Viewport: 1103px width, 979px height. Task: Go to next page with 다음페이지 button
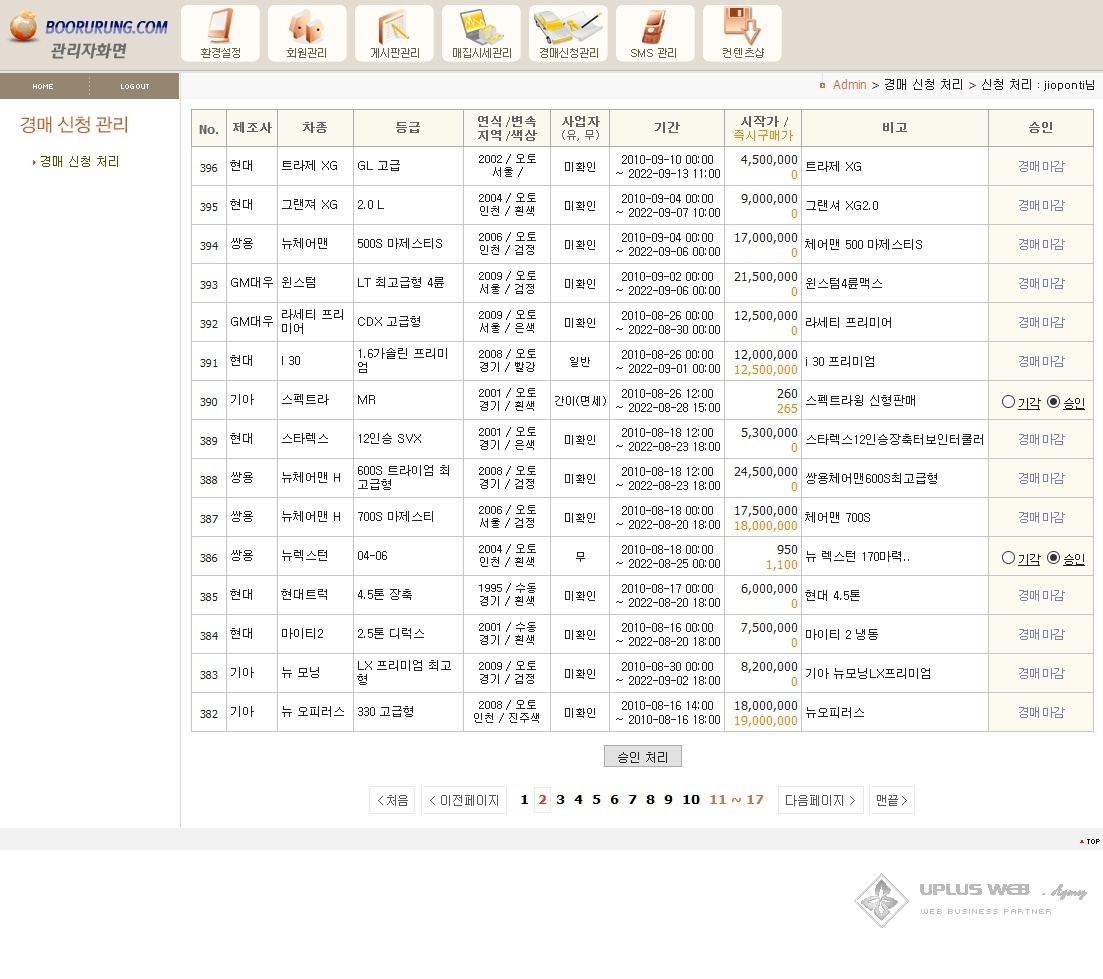click(x=820, y=800)
